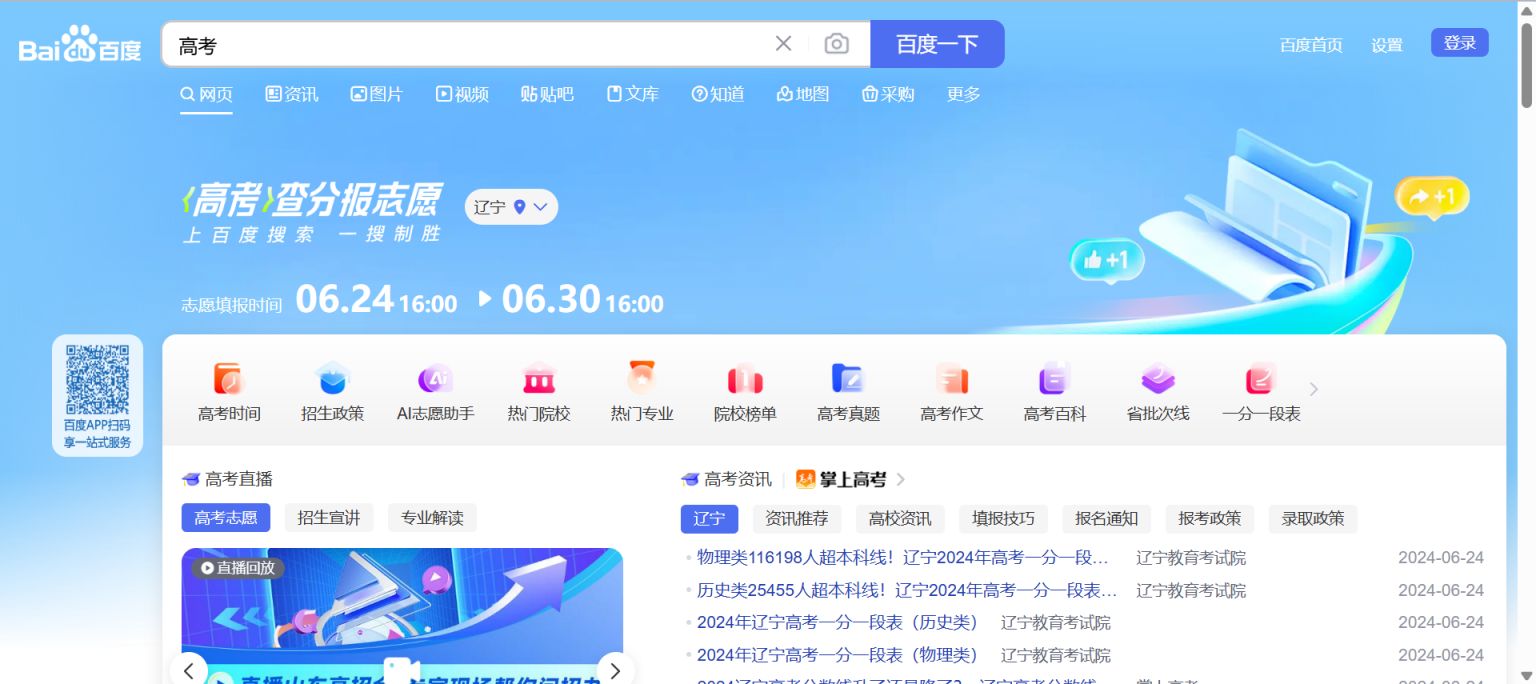Open the 院校榜单 icon
Image resolution: width=1536 pixels, height=684 pixels.
[745, 392]
